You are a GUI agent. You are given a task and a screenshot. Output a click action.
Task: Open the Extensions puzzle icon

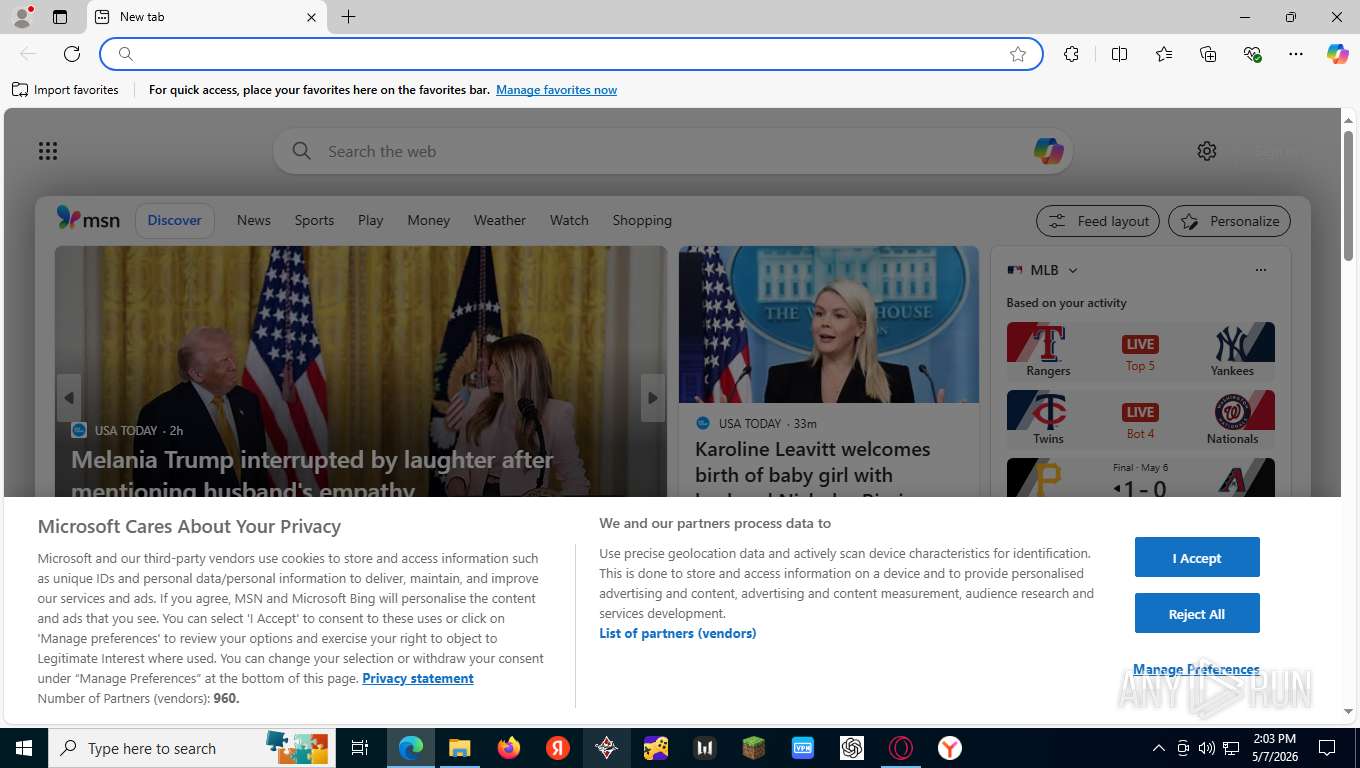coord(1071,54)
